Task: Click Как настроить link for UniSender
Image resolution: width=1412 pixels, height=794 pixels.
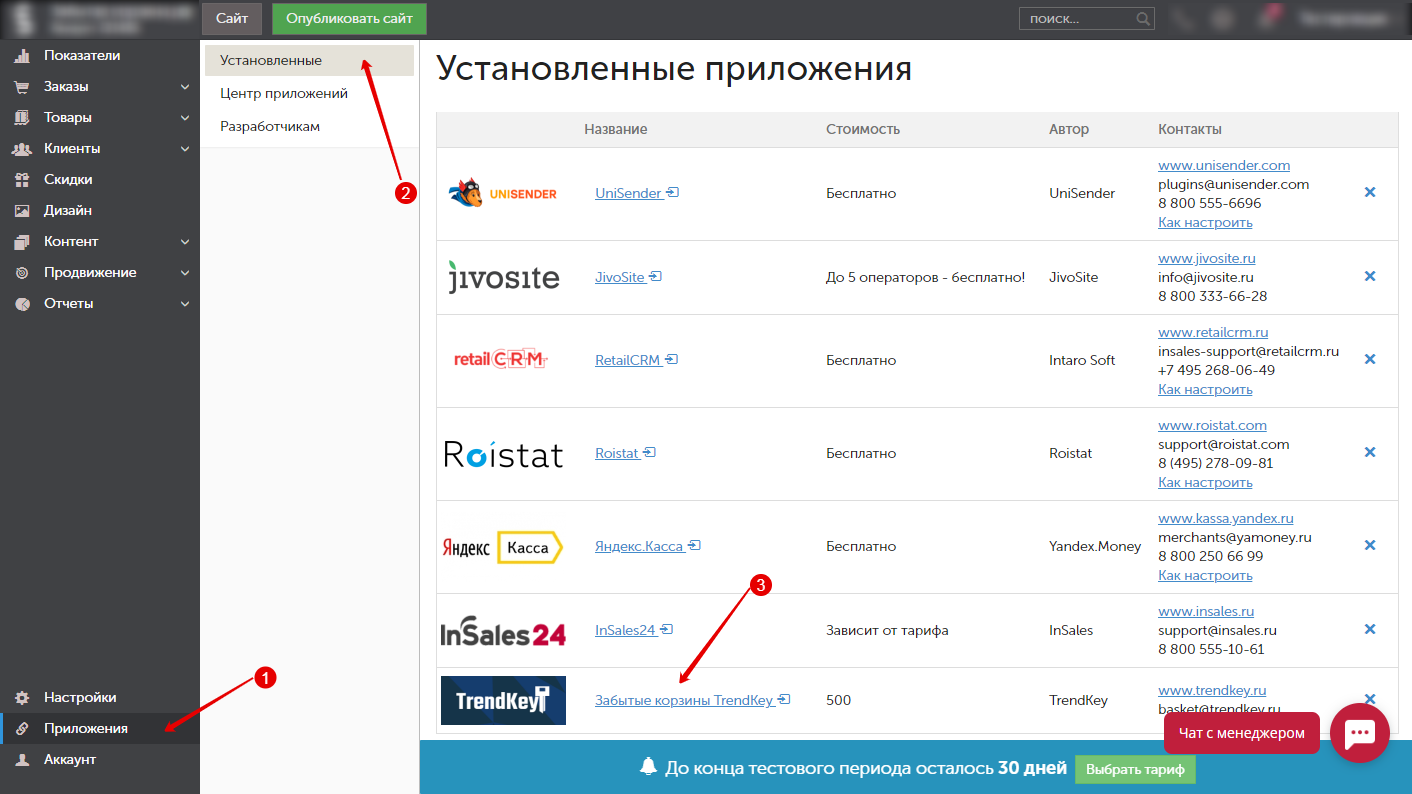Action: pyautogui.click(x=1205, y=222)
